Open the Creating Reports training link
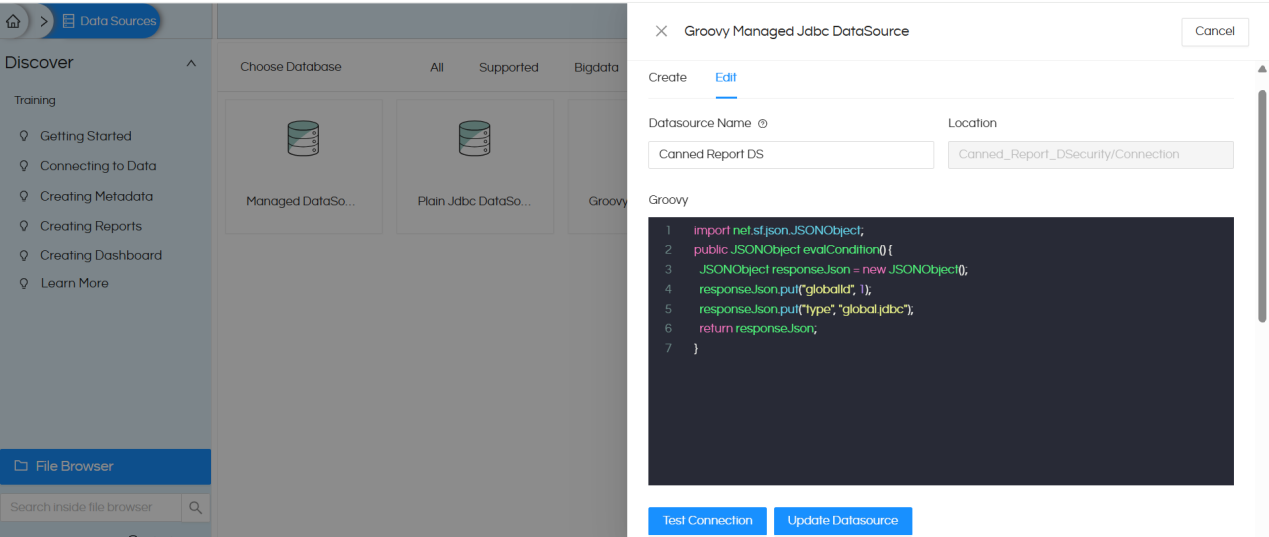This screenshot has height=537, width=1269. 90,226
